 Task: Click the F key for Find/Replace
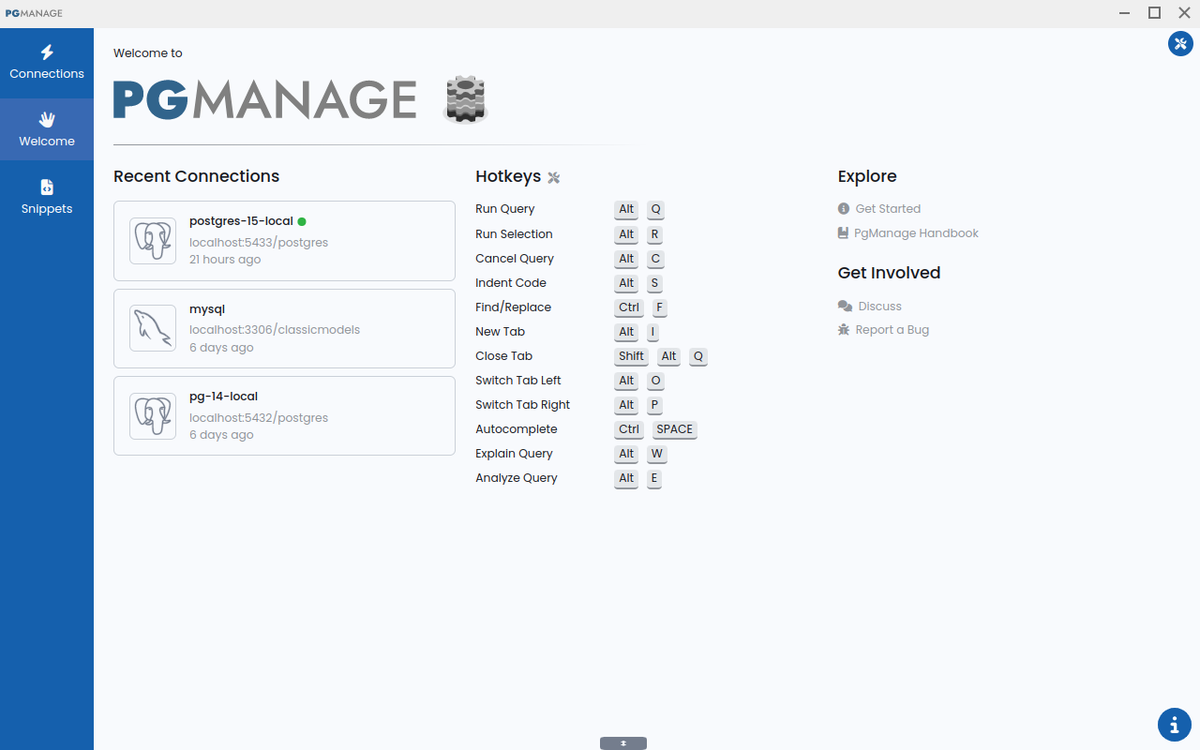(659, 308)
